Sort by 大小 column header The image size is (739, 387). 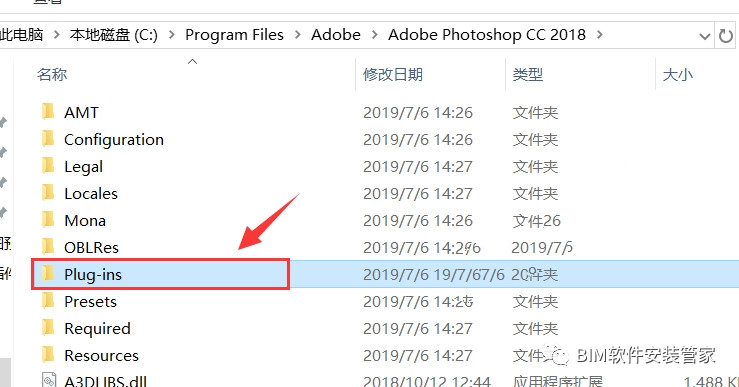pyautogui.click(x=678, y=74)
